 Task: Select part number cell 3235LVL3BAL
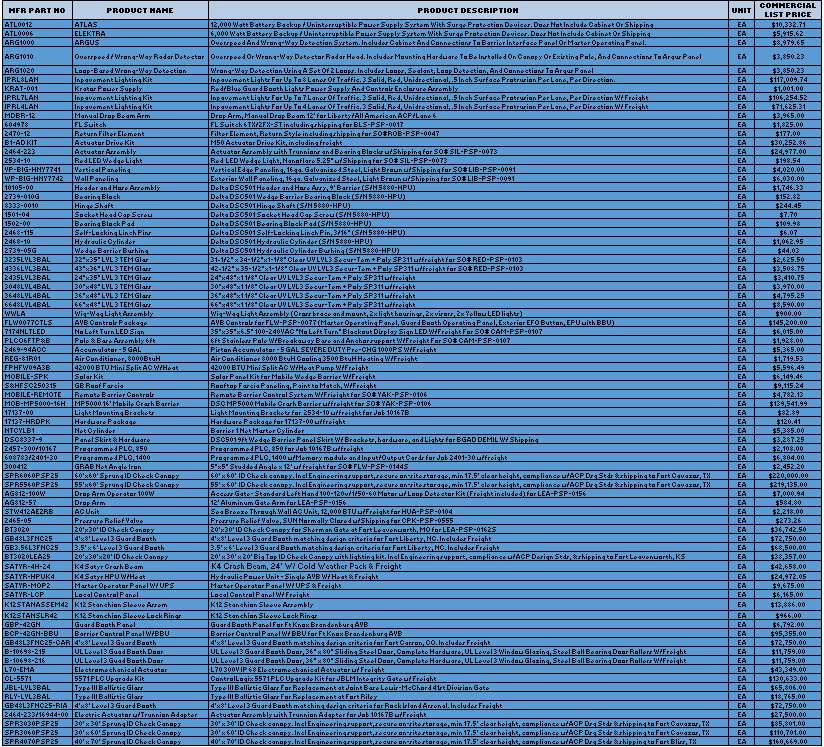click(x=37, y=260)
